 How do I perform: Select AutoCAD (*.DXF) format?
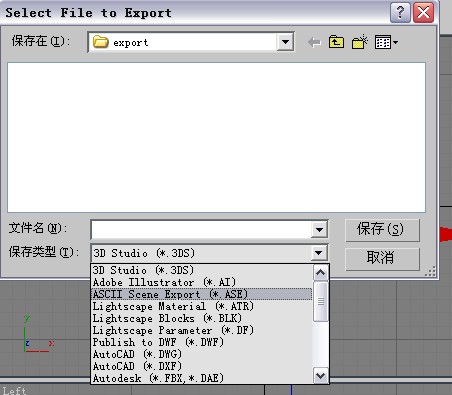coord(202,366)
